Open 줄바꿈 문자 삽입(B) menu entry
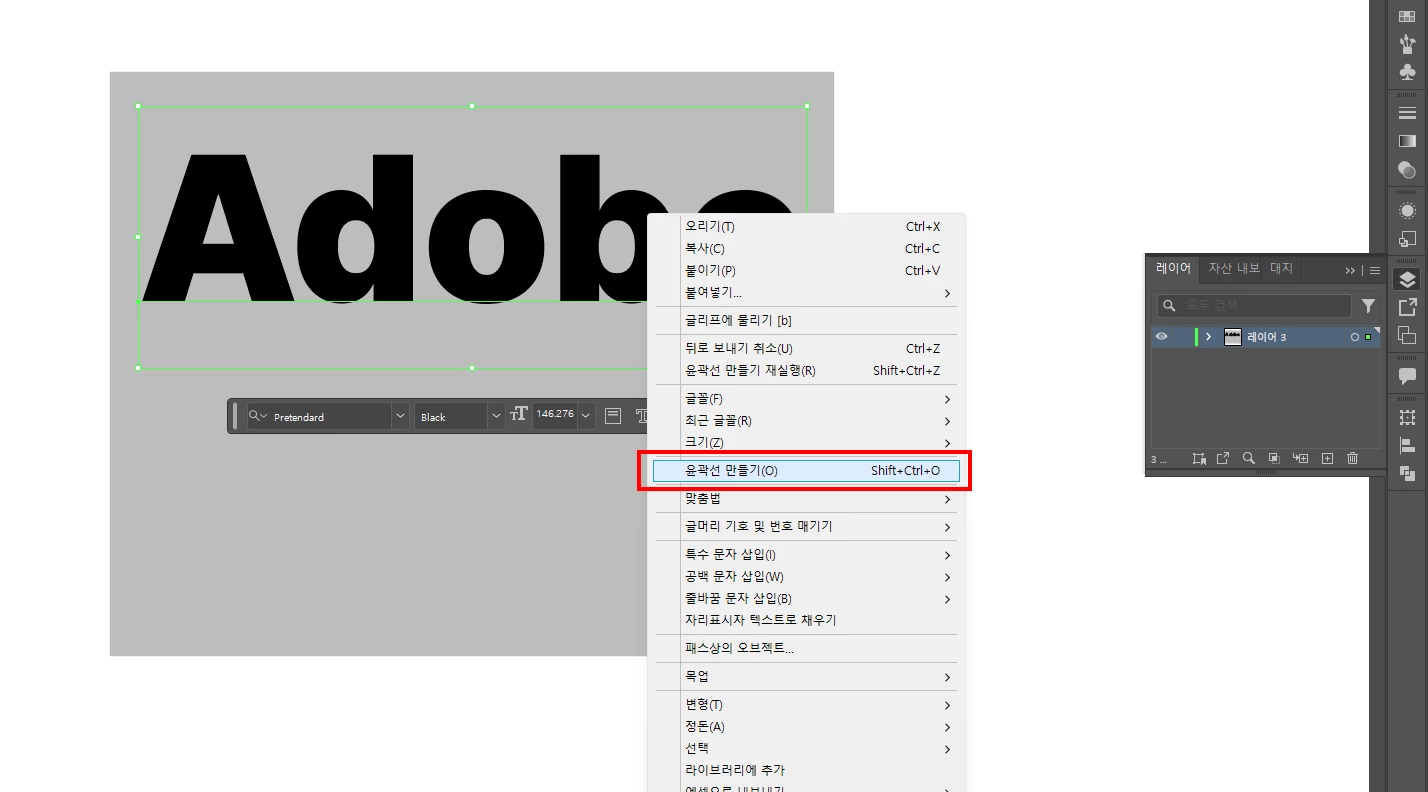This screenshot has width=1428, height=792. (x=806, y=598)
